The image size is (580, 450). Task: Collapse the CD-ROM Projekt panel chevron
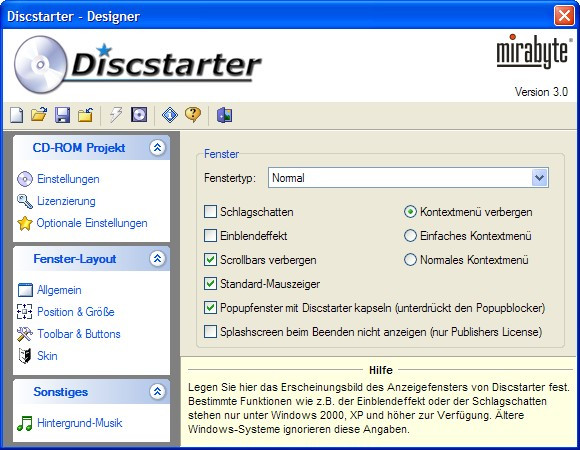[x=158, y=148]
